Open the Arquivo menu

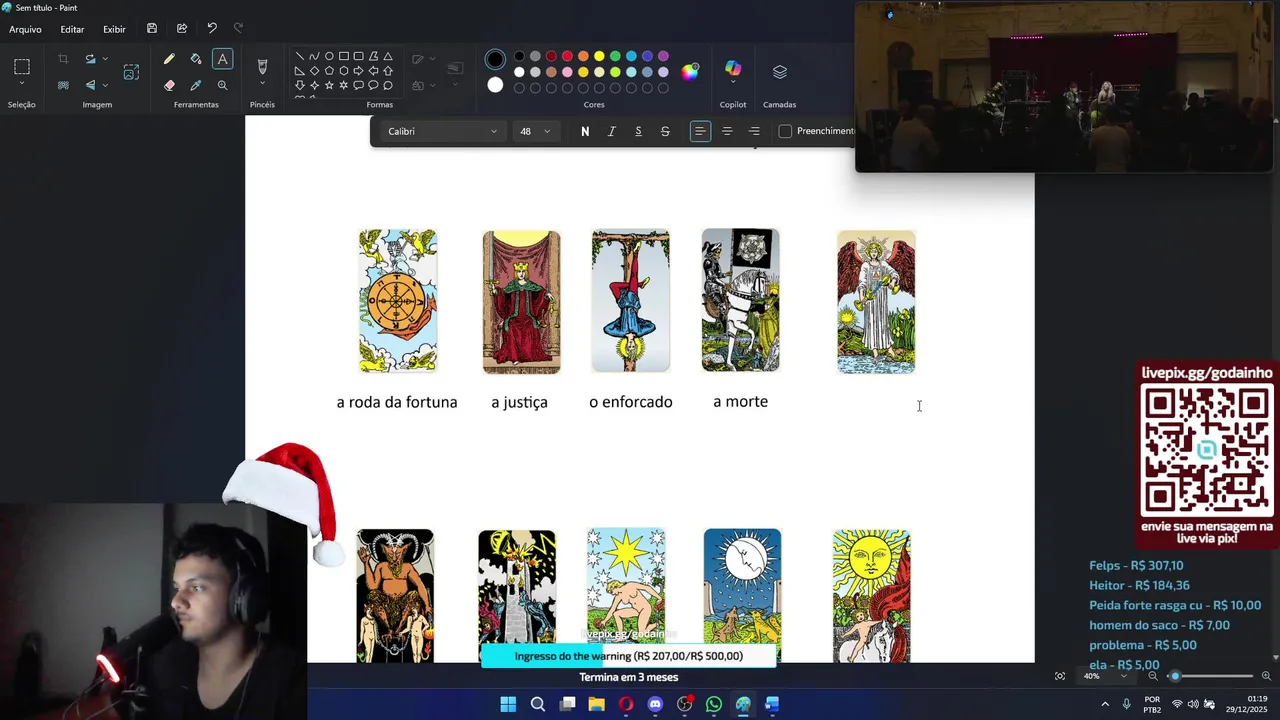[25, 29]
